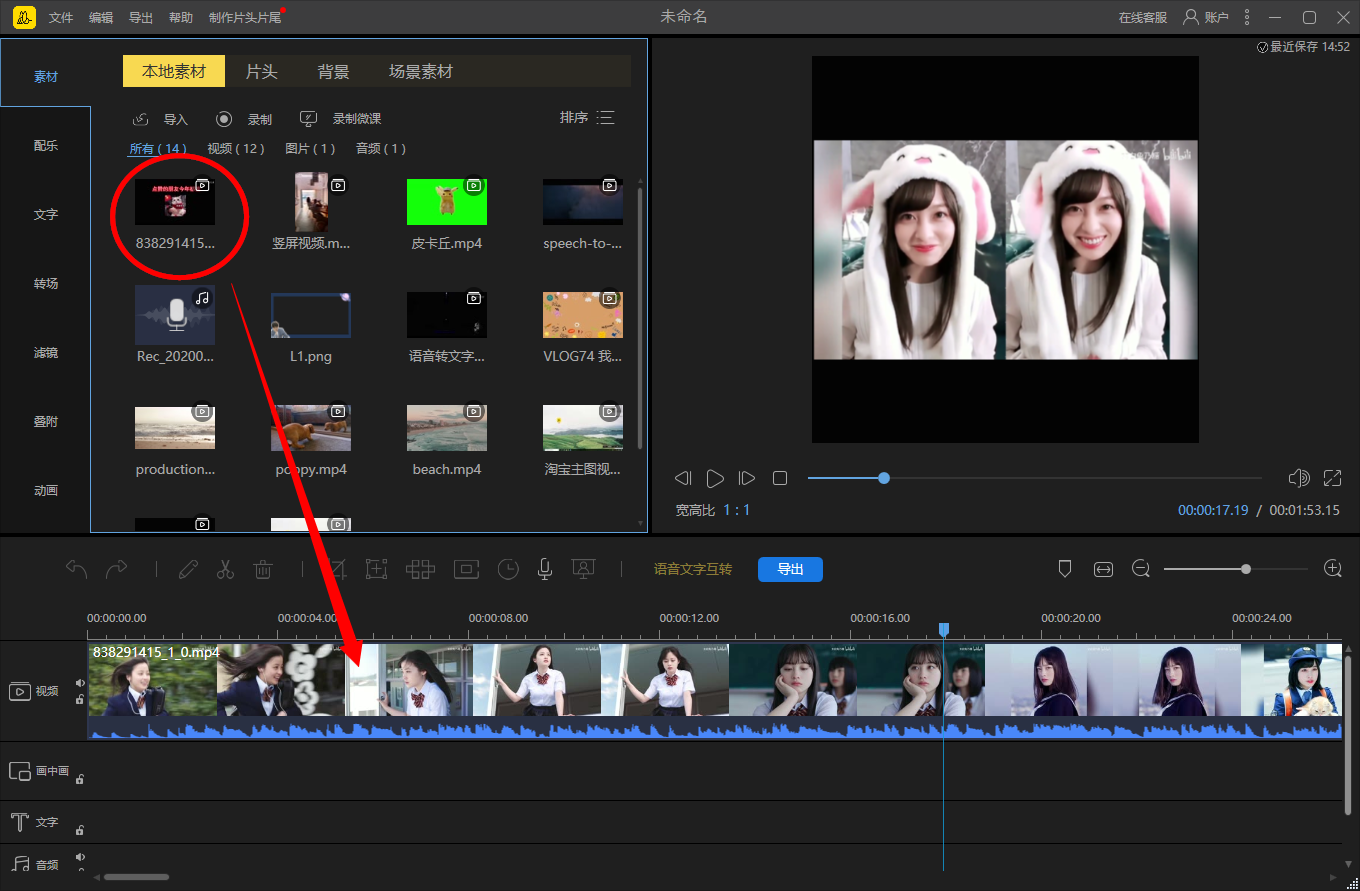Click the microphone voiceover icon

click(545, 569)
